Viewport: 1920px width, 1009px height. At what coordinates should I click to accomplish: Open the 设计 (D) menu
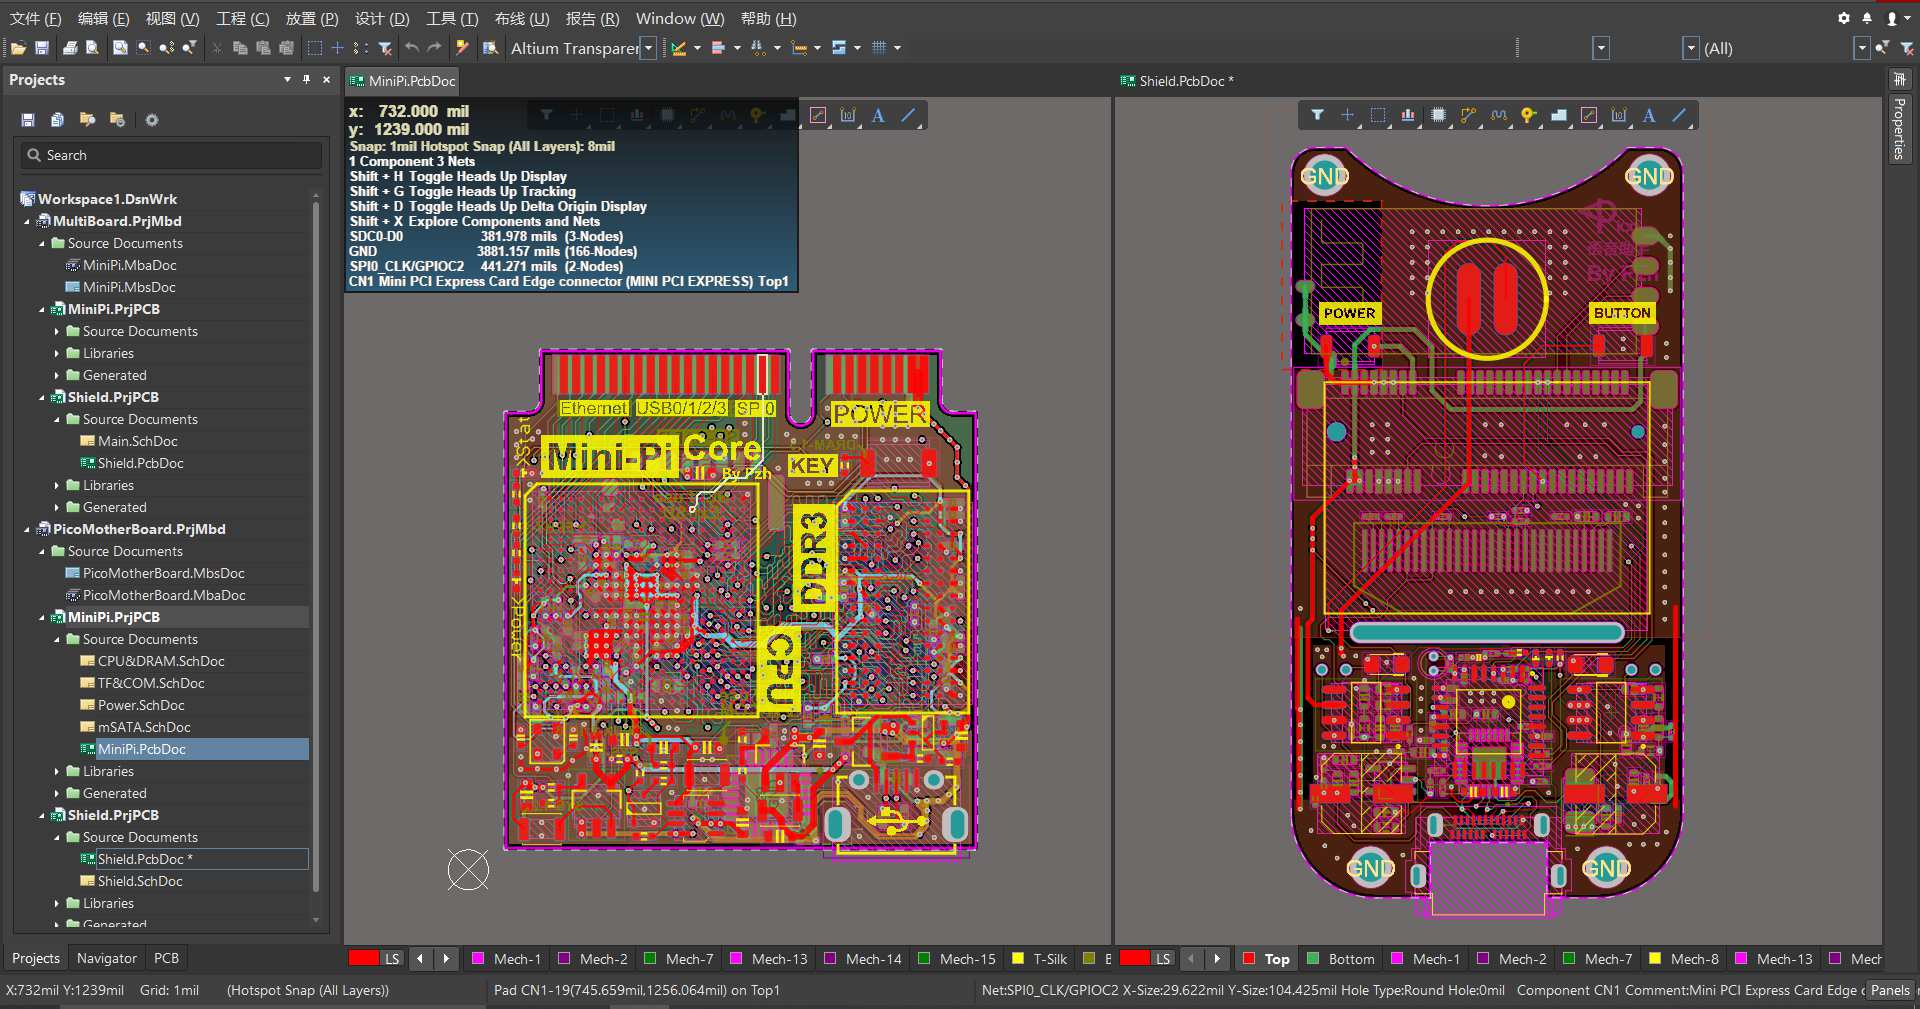[382, 18]
